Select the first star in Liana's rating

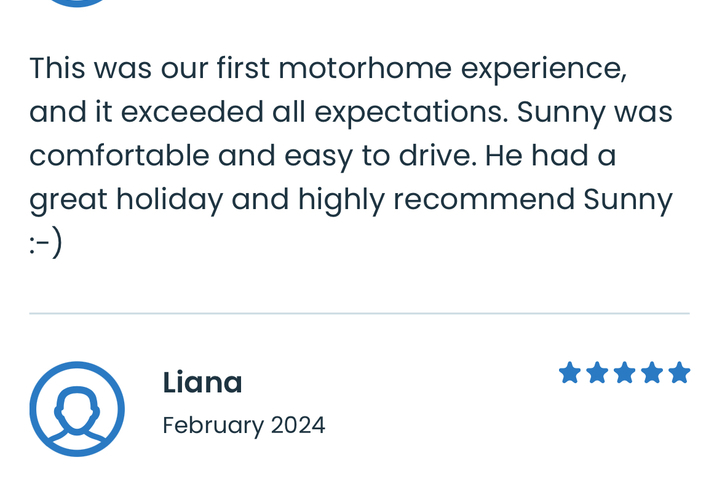(x=570, y=372)
